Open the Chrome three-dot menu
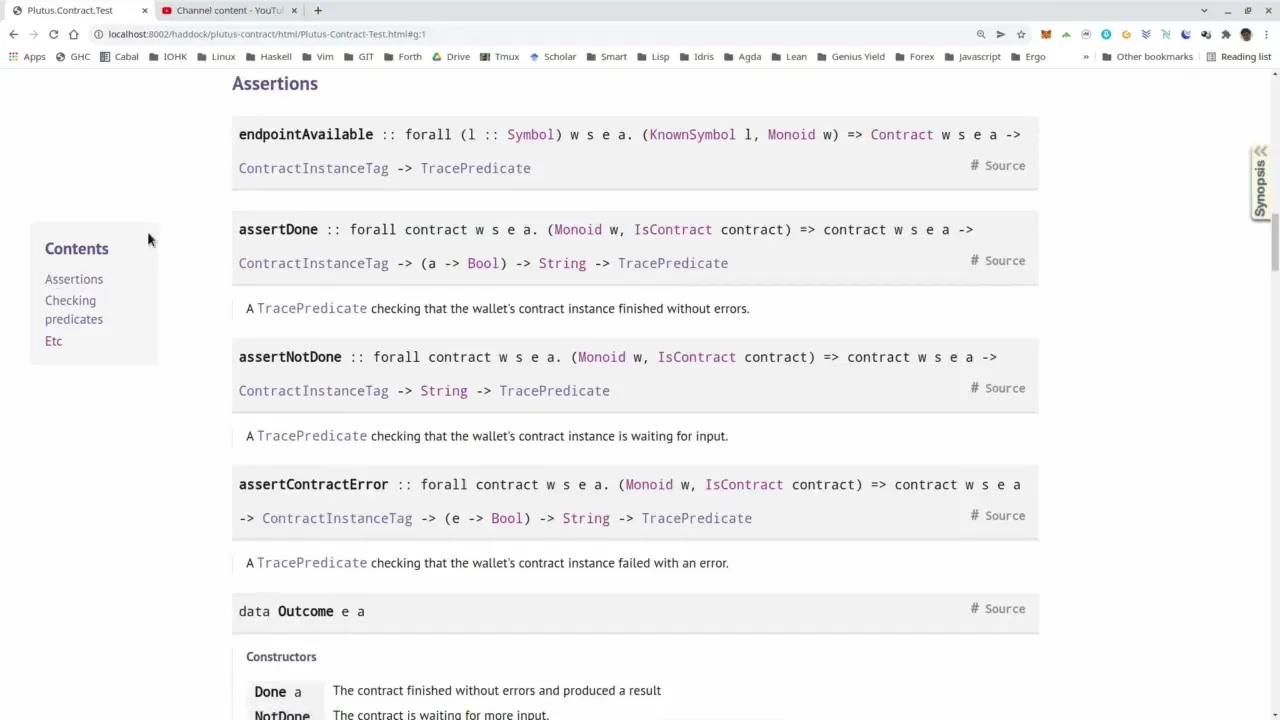The height and width of the screenshot is (720, 1280). [x=1266, y=33]
